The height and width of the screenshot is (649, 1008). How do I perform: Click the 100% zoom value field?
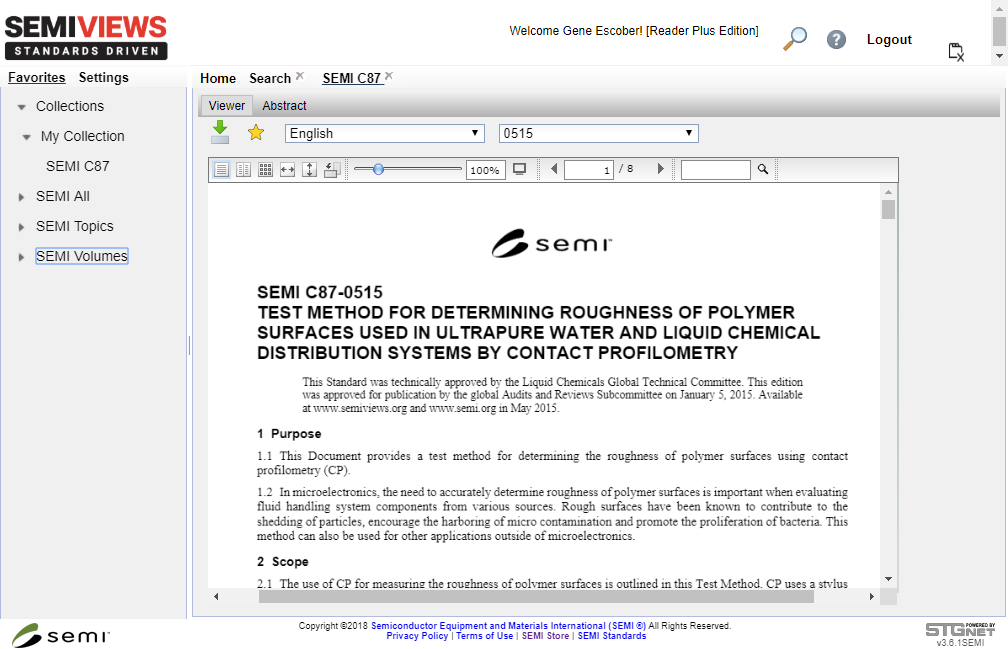(x=485, y=170)
